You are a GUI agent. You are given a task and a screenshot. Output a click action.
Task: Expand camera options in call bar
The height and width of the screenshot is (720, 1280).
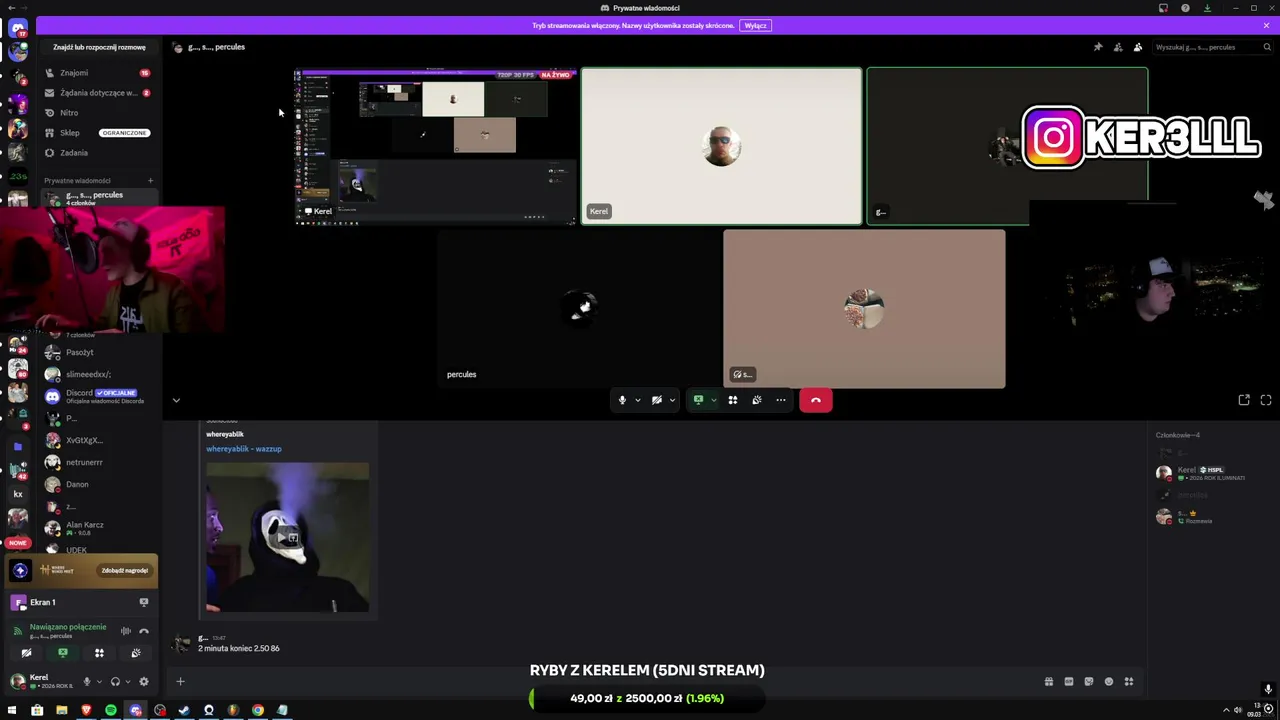click(x=672, y=400)
